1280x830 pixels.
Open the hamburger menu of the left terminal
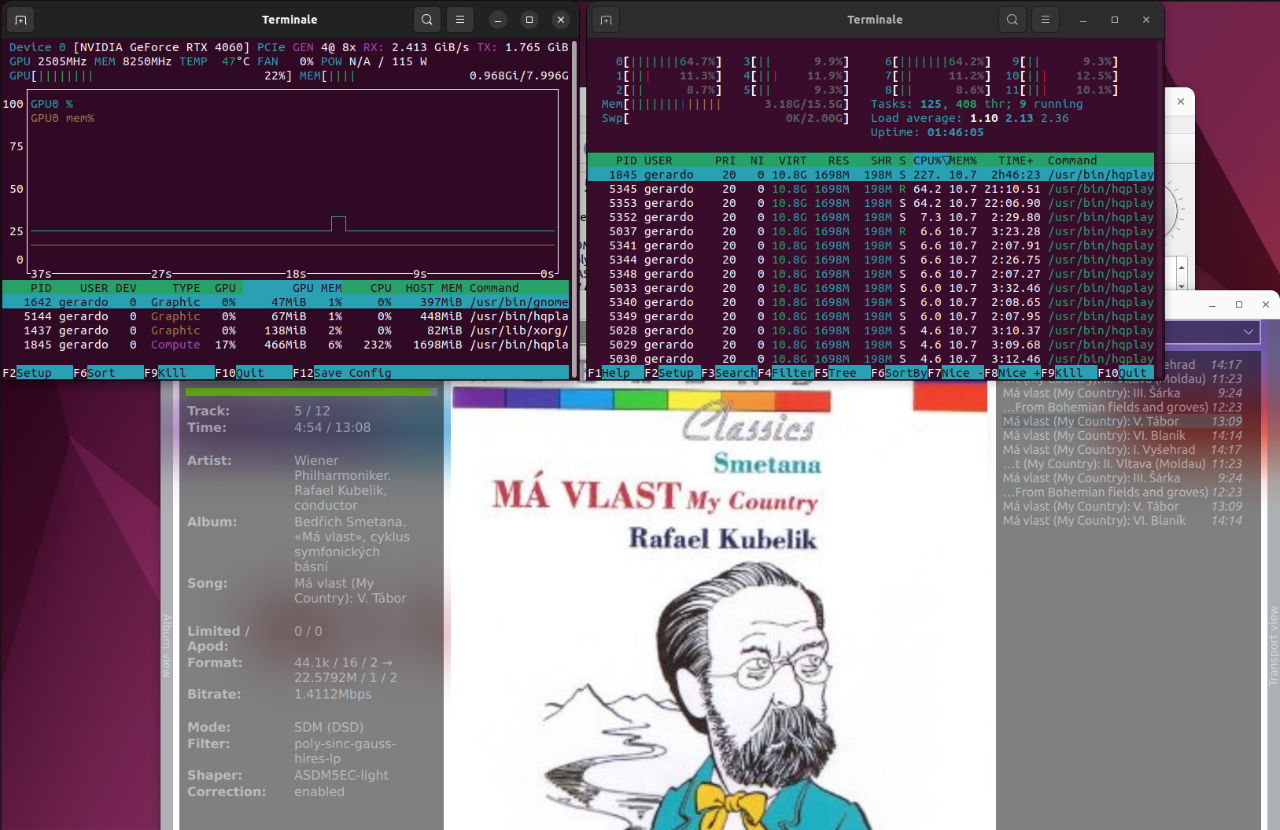click(x=459, y=19)
